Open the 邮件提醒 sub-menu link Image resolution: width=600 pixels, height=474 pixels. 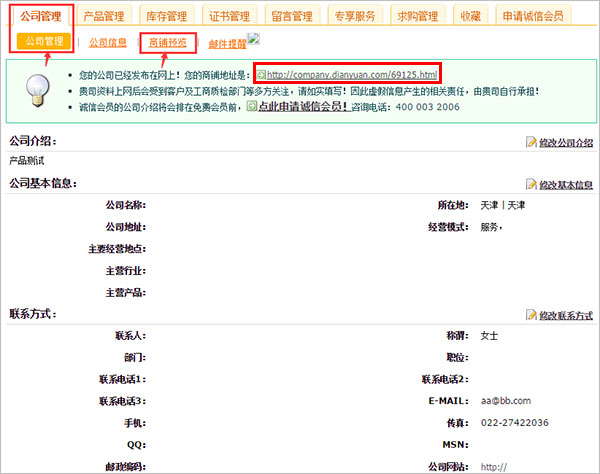coord(228,43)
